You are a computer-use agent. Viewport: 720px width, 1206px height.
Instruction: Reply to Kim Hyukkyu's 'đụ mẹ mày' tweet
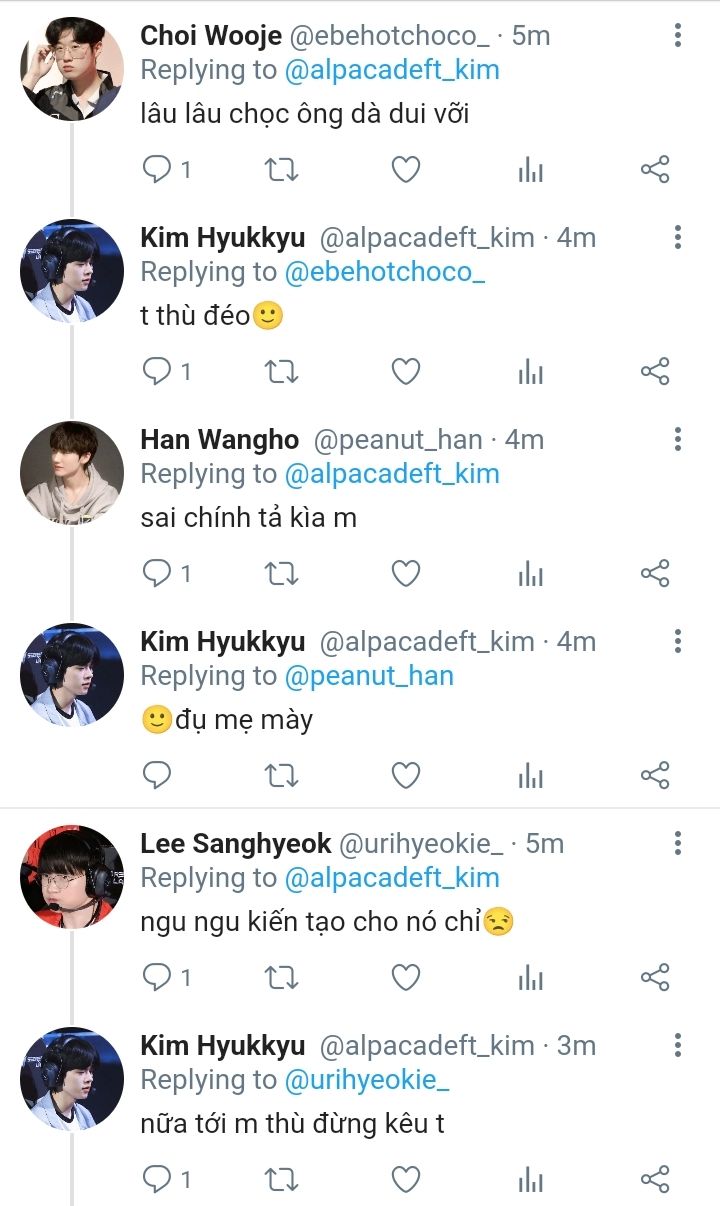click(x=158, y=775)
